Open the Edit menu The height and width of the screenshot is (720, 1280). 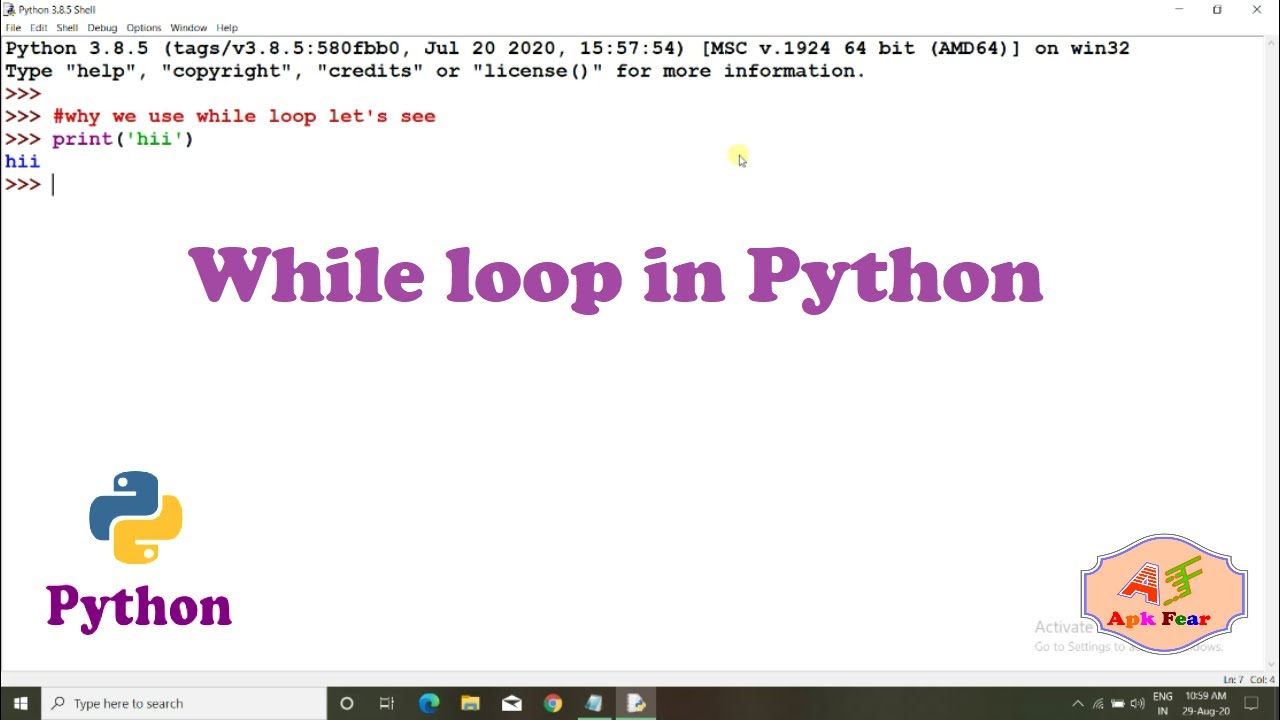coord(38,28)
